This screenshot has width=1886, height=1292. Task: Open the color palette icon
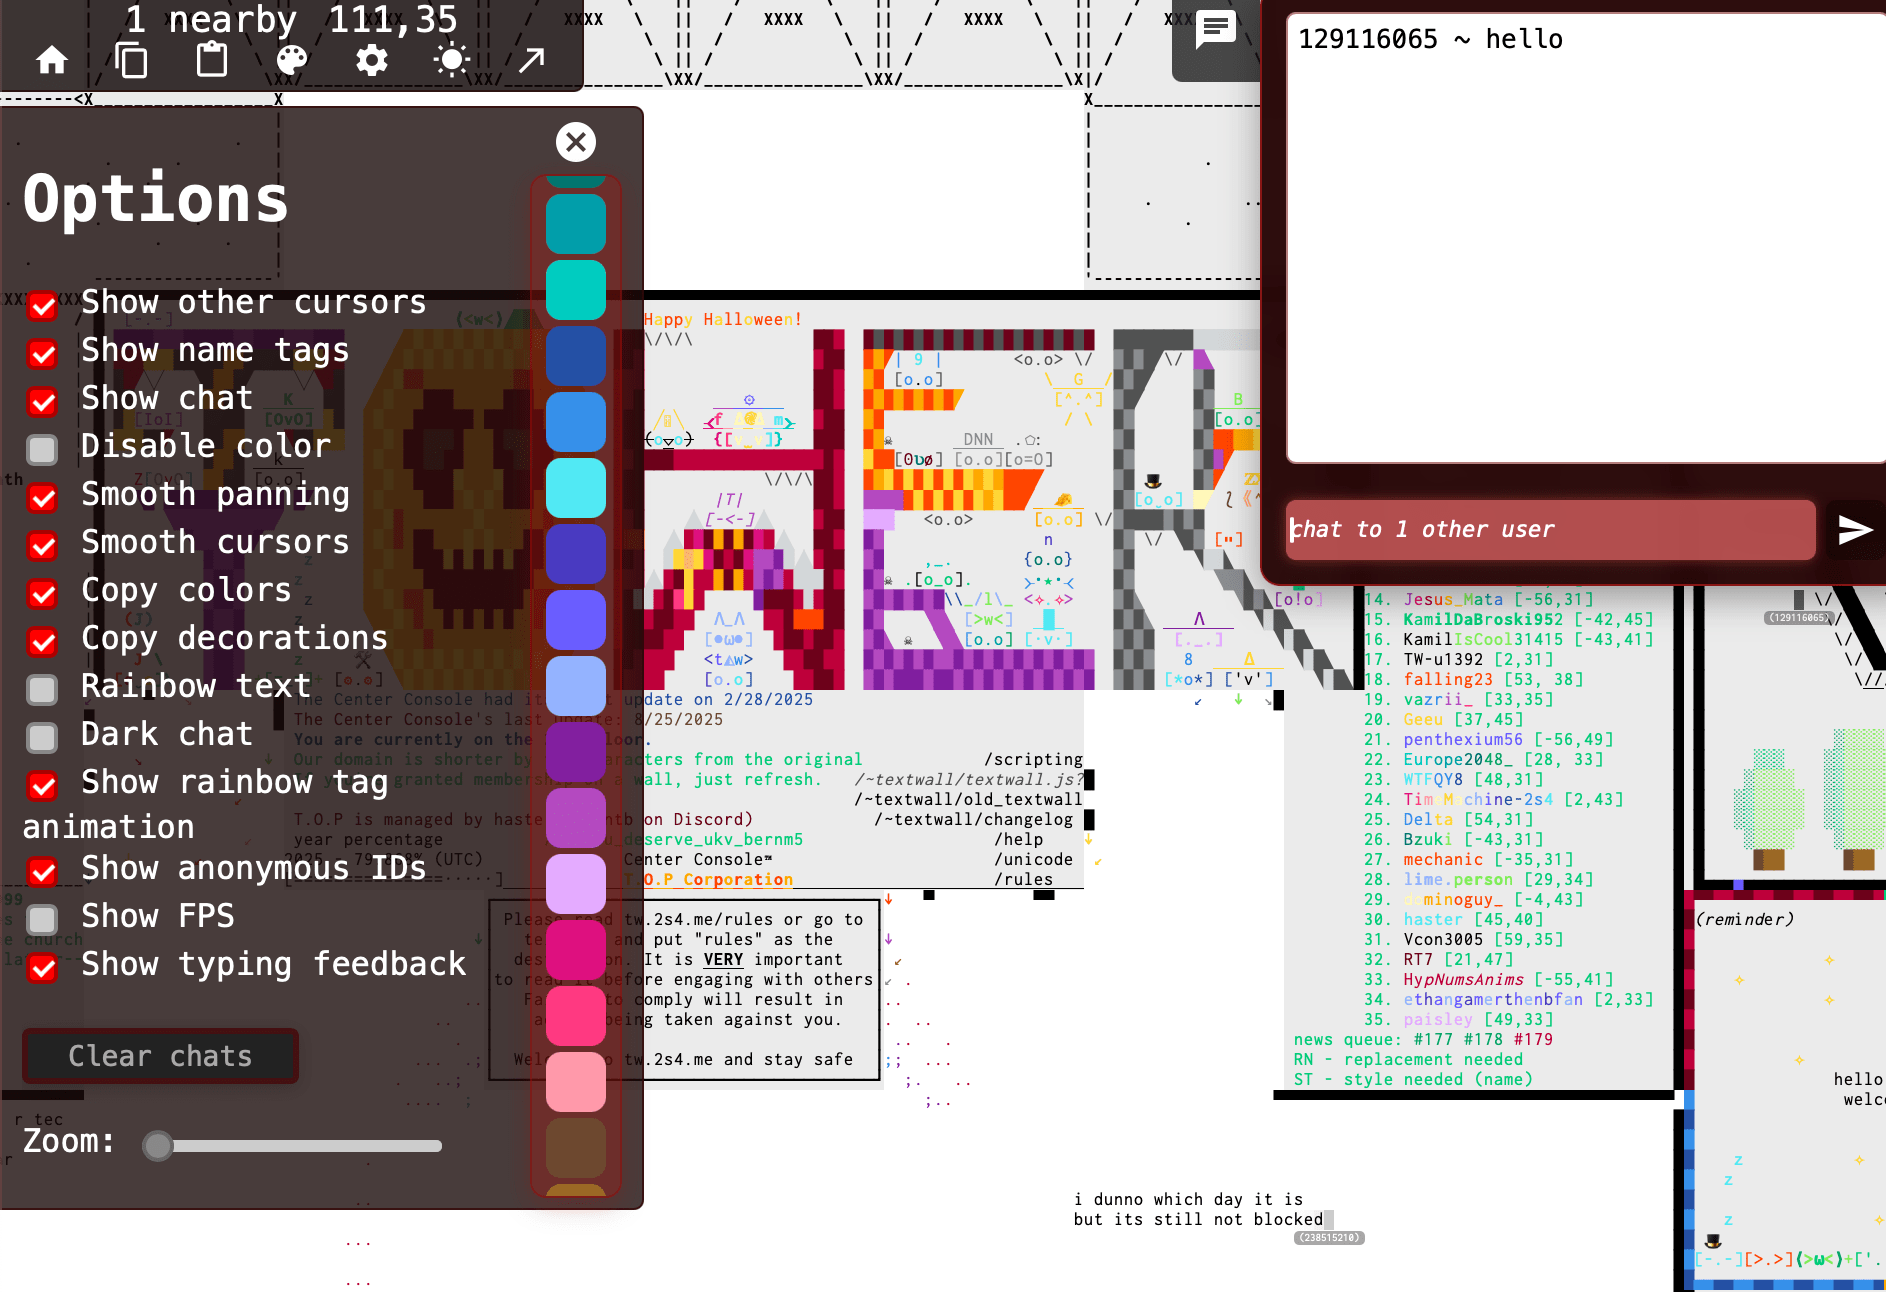coord(291,61)
